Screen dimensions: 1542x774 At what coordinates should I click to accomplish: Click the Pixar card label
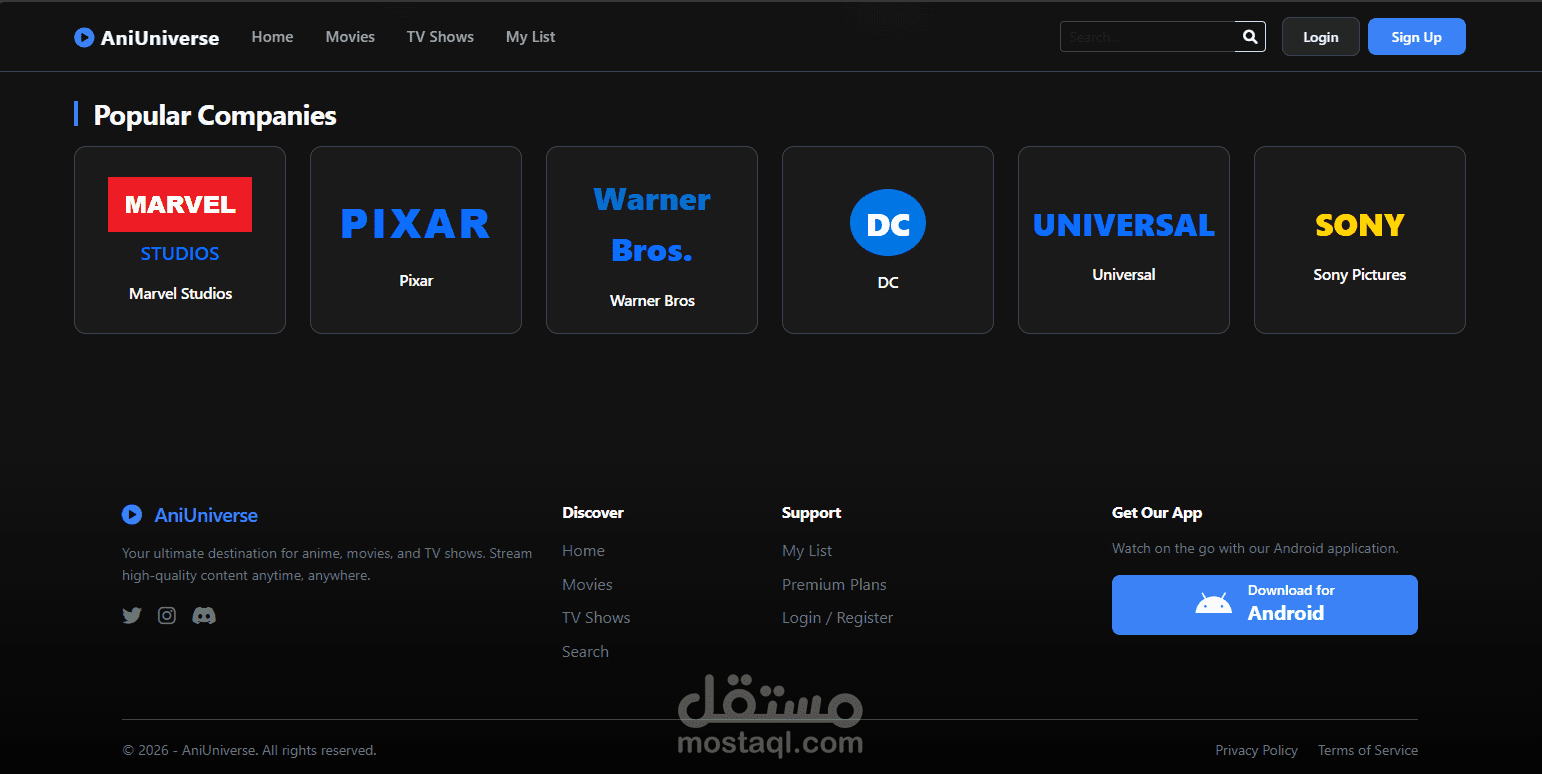point(416,281)
